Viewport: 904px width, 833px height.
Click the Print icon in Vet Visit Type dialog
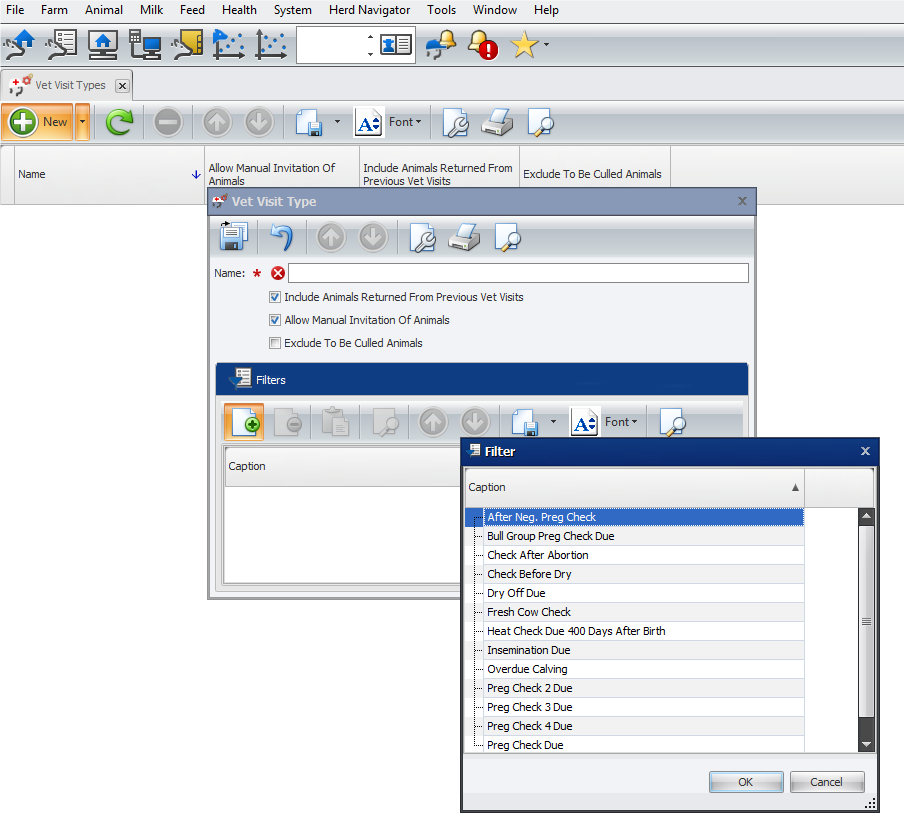(x=464, y=238)
